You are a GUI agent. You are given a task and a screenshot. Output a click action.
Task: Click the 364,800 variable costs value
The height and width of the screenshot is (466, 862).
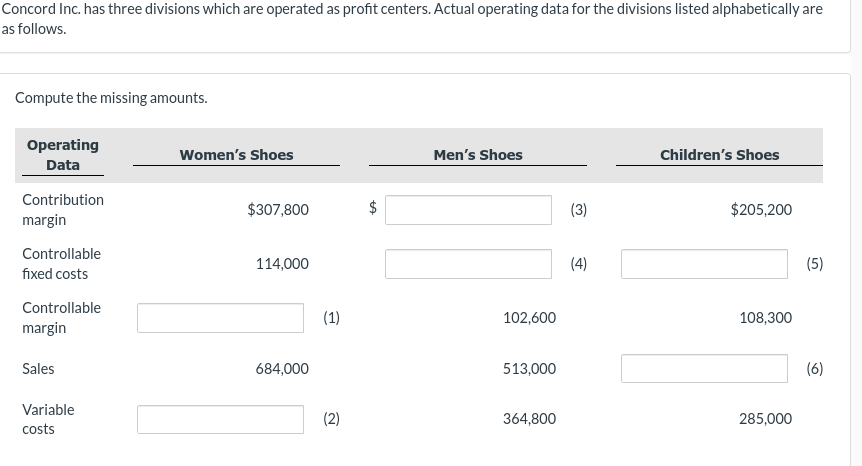(x=529, y=419)
